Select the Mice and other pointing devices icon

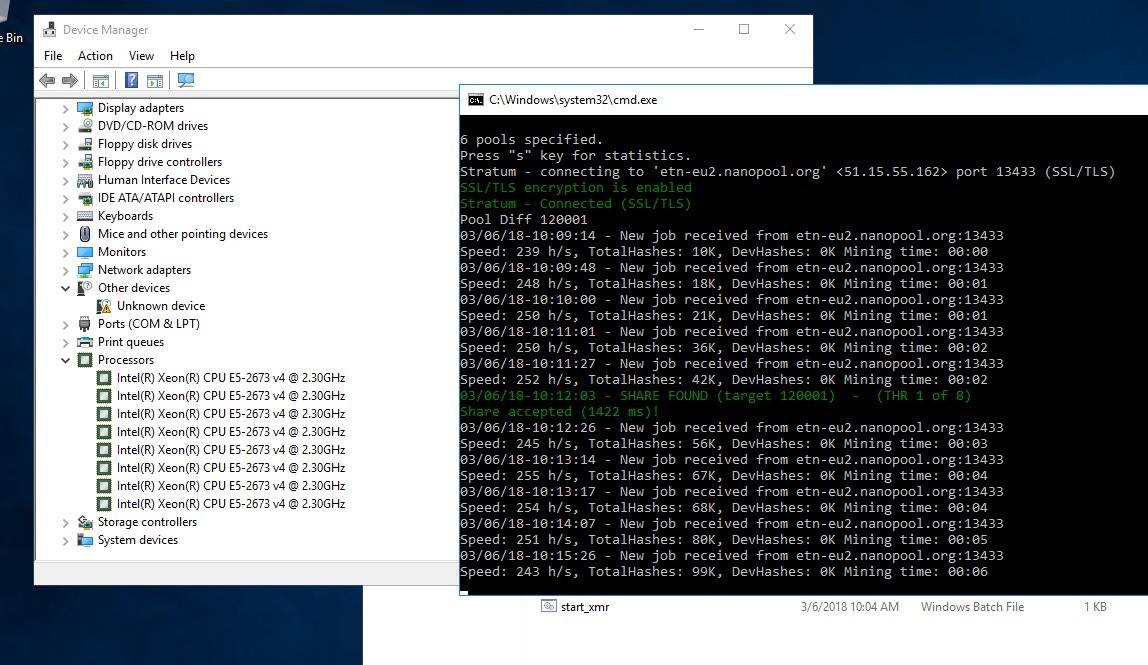pos(85,234)
